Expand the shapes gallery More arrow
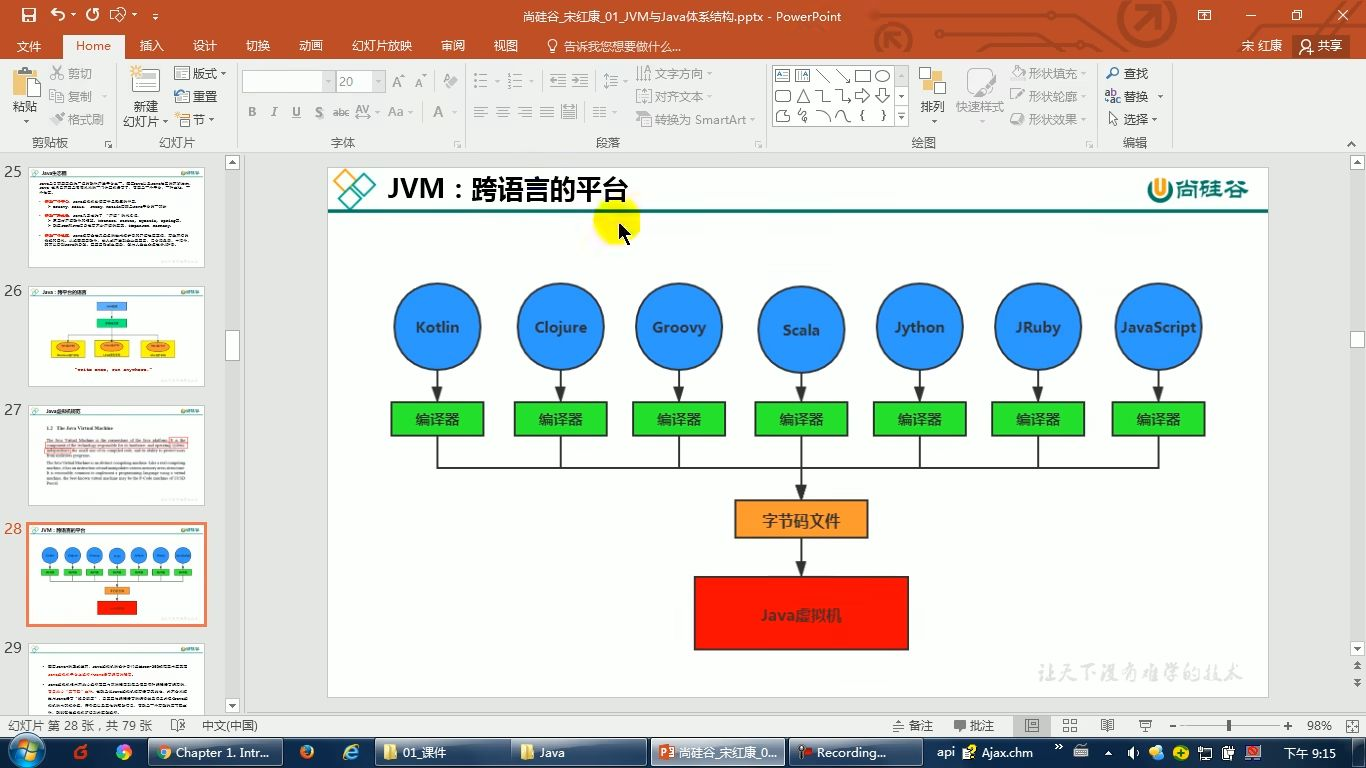1366x768 pixels. tap(901, 117)
